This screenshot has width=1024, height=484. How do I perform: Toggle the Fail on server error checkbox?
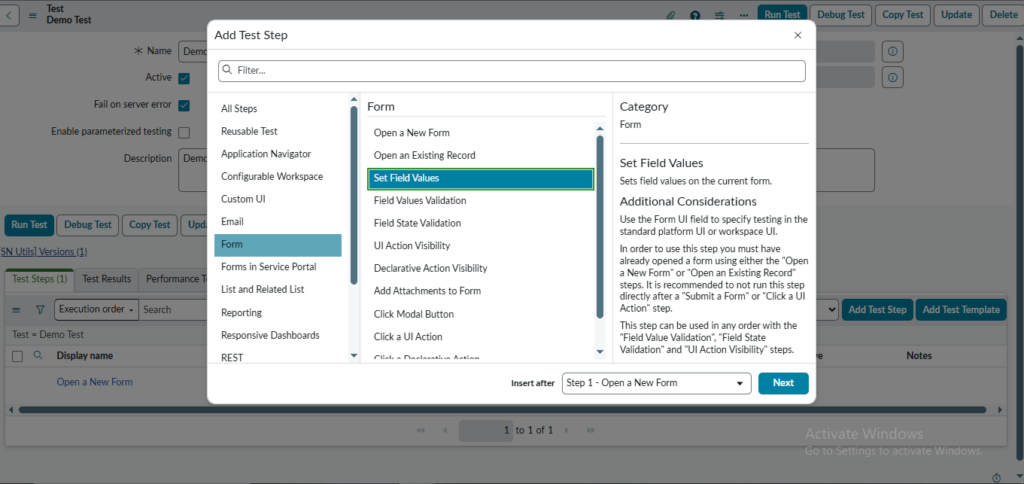[x=184, y=104]
